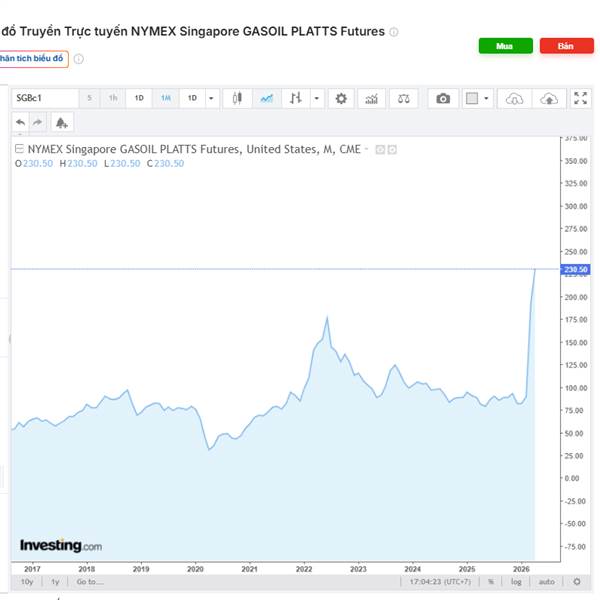The width and height of the screenshot is (600, 600).
Task: Set range to 10y
Action: (27, 582)
